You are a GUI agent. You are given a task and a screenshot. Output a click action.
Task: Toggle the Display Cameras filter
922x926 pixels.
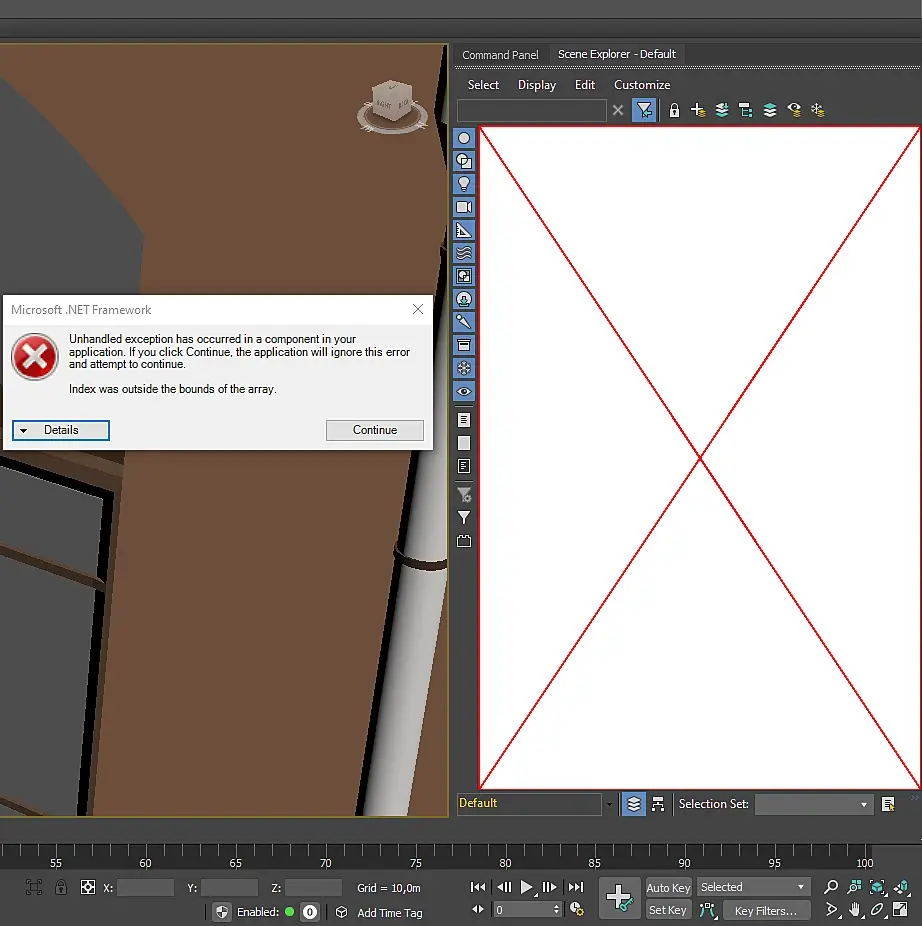pyautogui.click(x=464, y=207)
